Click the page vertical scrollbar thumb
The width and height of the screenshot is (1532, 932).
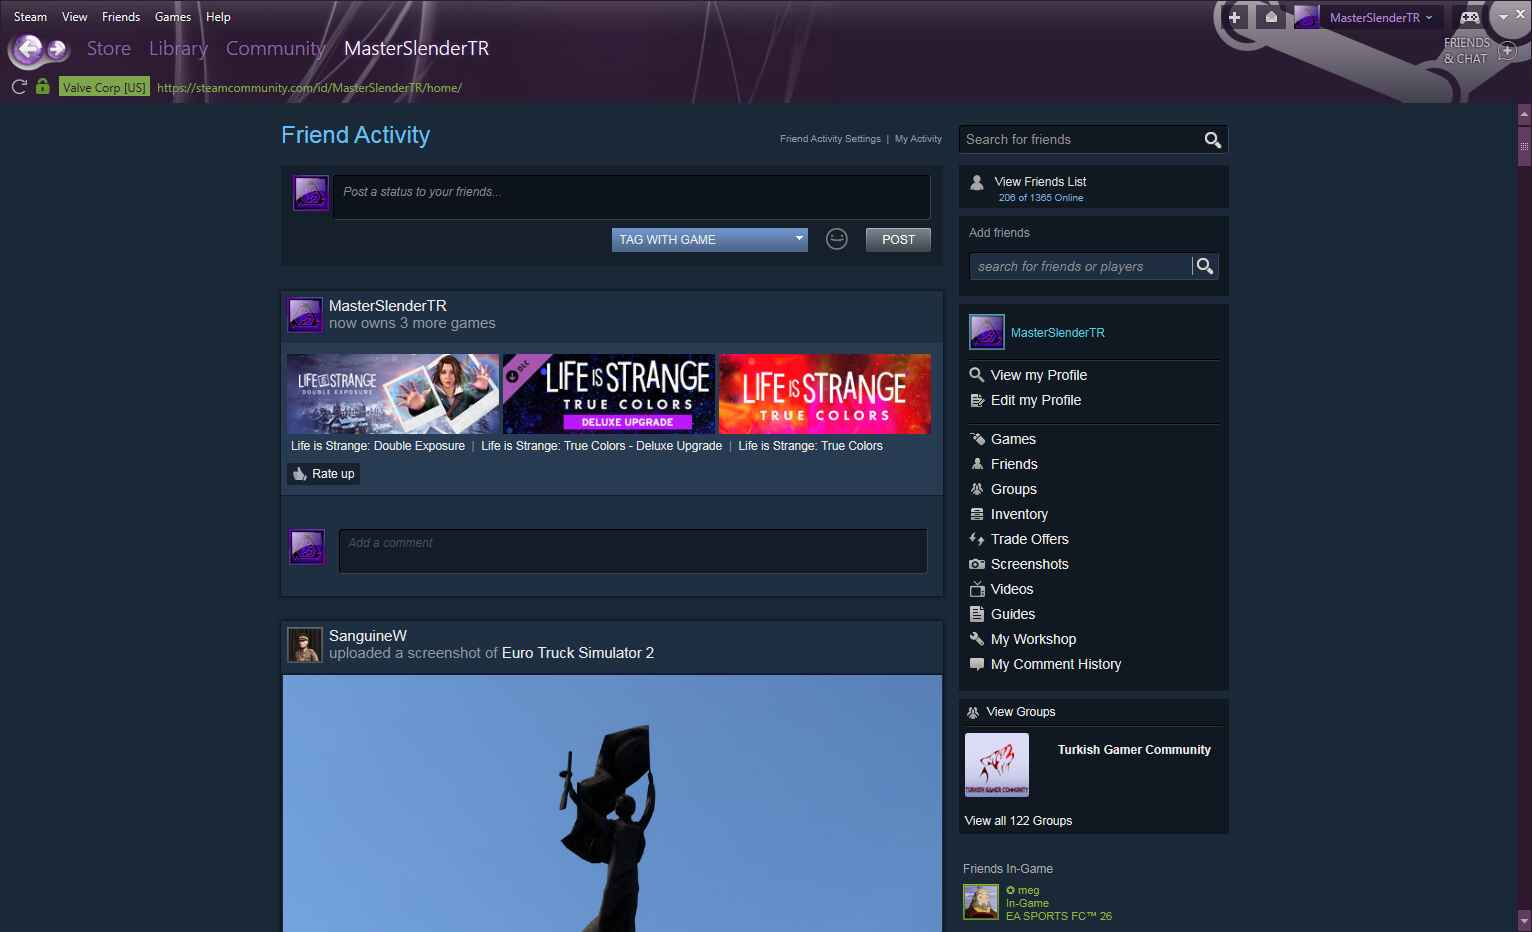point(1524,146)
